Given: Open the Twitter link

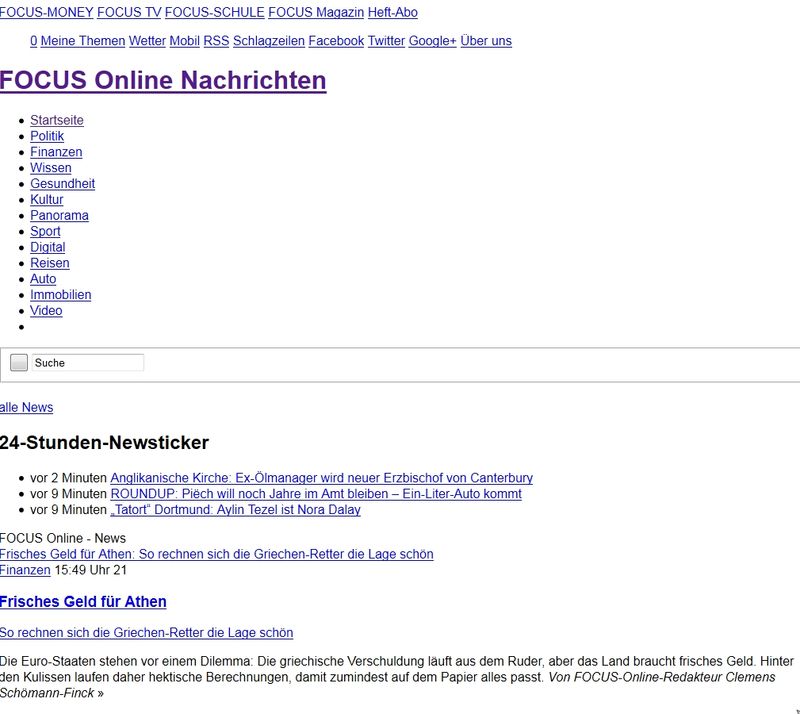Looking at the screenshot, I should click(386, 41).
